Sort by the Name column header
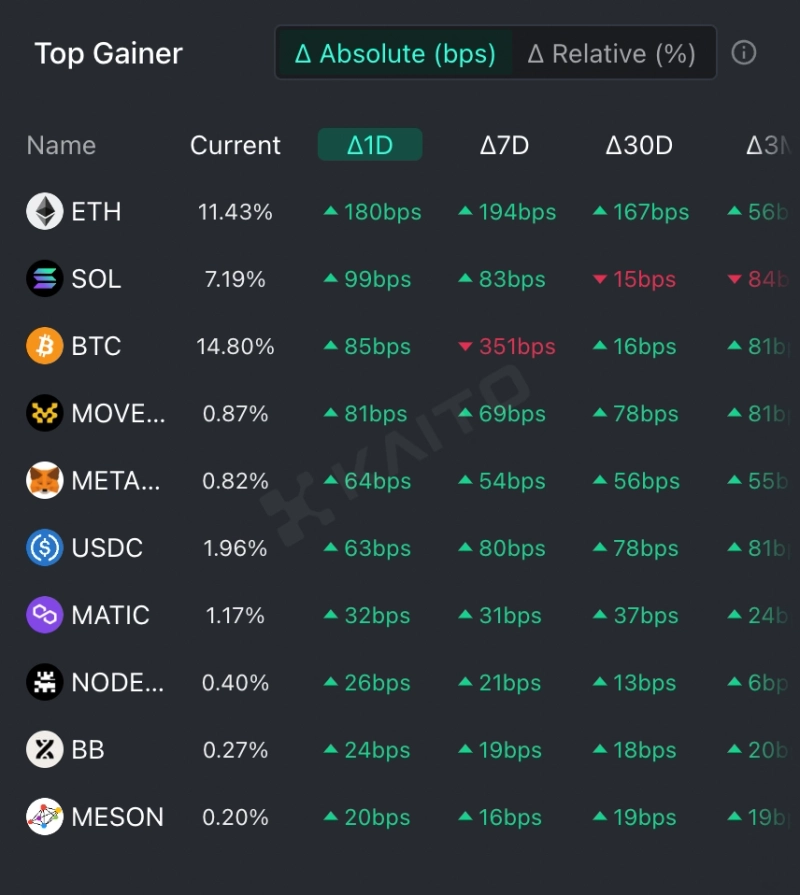This screenshot has width=800, height=895. [x=61, y=145]
